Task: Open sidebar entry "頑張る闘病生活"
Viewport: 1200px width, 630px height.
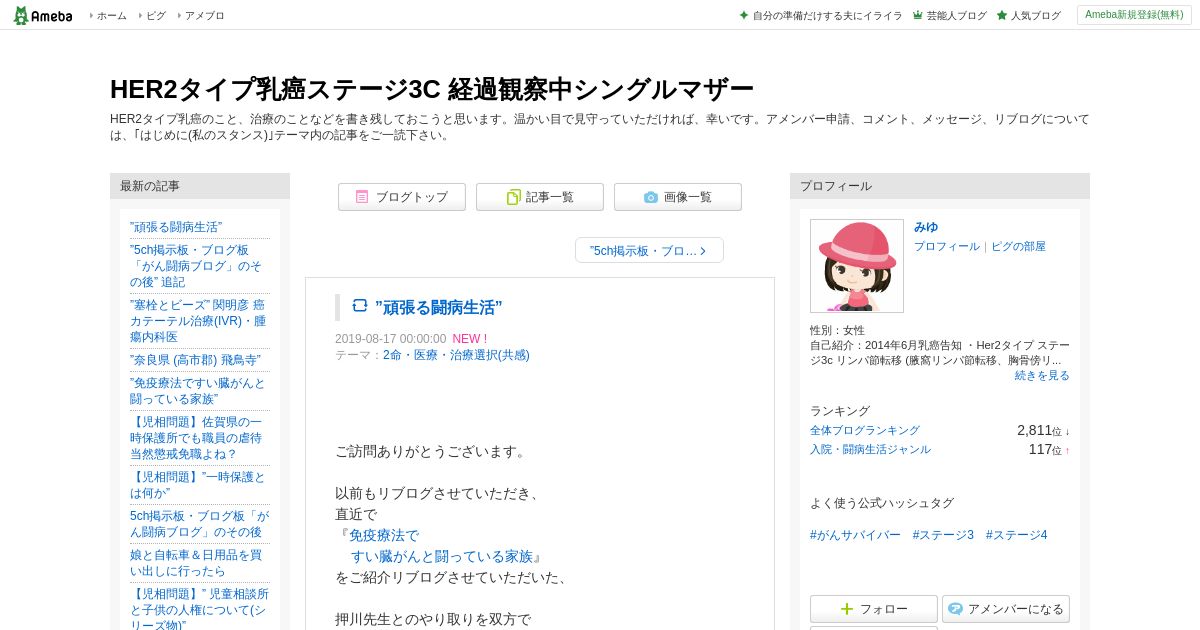Action: coord(176,227)
